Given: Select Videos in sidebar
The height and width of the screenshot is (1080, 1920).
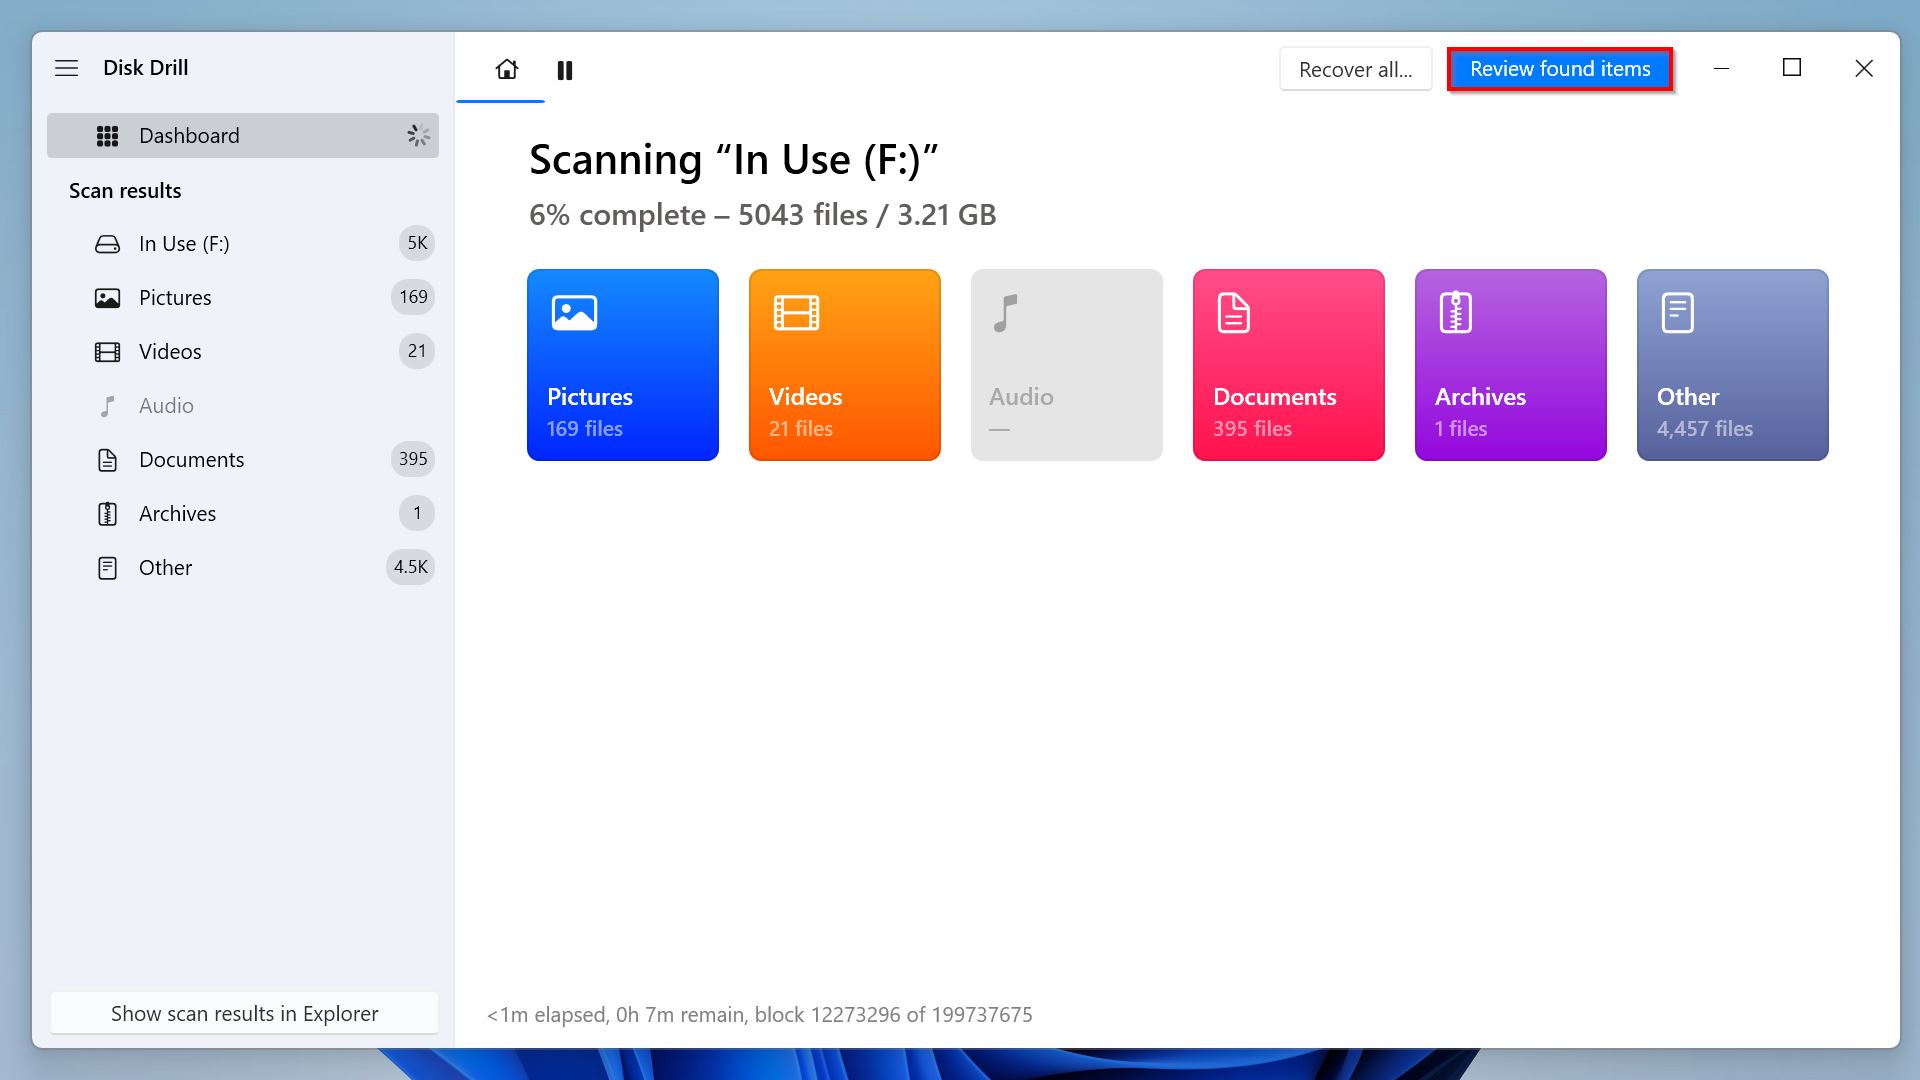Looking at the screenshot, I should pyautogui.click(x=169, y=351).
